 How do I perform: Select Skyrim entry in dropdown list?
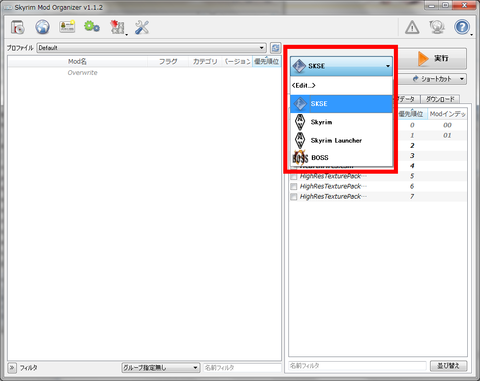pos(341,122)
